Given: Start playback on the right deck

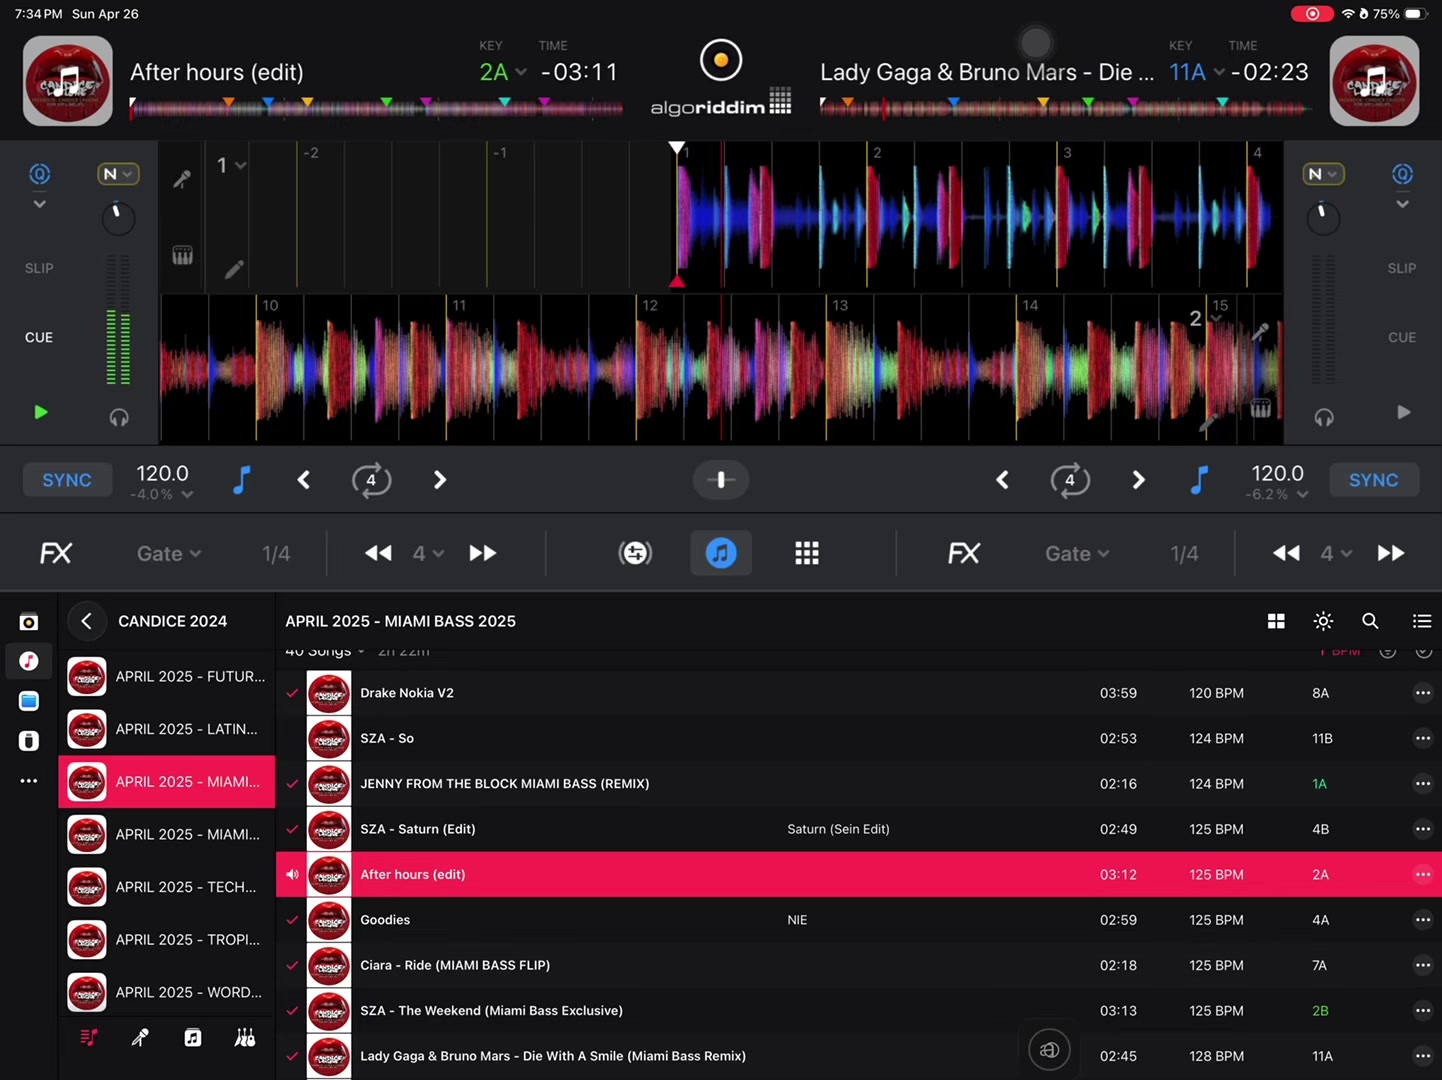Looking at the screenshot, I should click(1403, 412).
